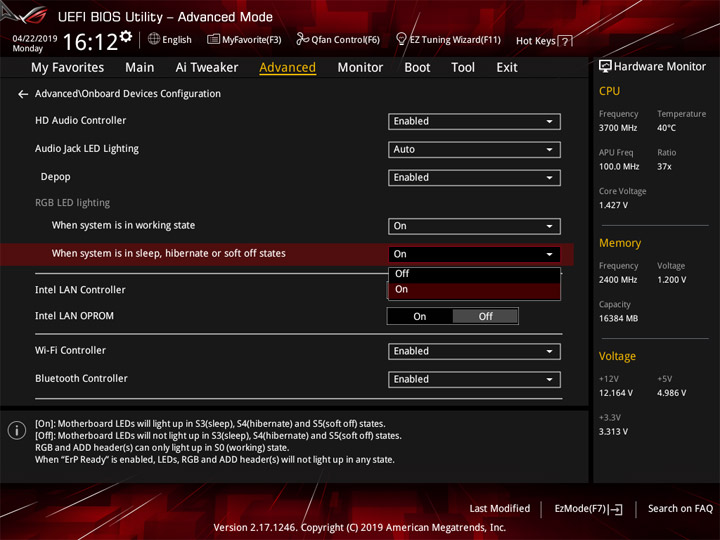Viewport: 720px width, 540px height.
Task: Select HD Audio Controller label
Action: 80,121
